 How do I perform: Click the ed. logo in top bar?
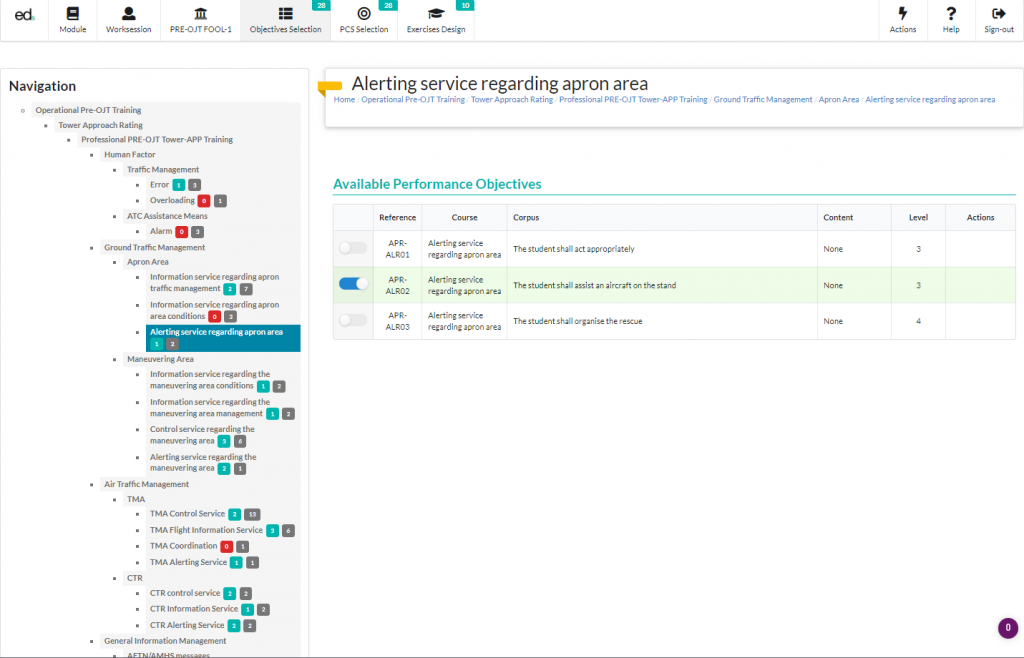pyautogui.click(x=24, y=15)
